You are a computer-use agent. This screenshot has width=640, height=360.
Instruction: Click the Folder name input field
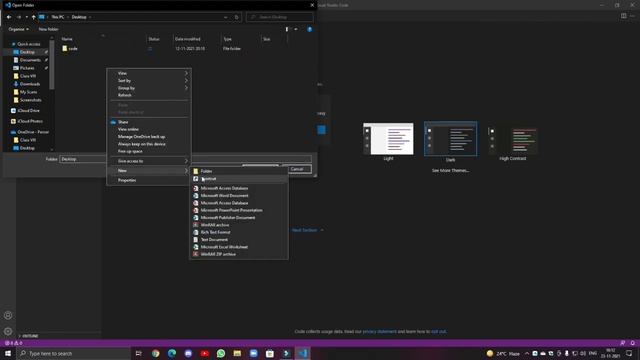pyautogui.click(x=185, y=159)
